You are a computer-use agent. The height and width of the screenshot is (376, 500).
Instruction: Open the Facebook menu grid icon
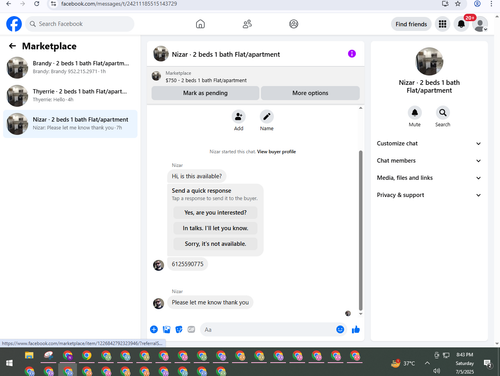coord(442,24)
